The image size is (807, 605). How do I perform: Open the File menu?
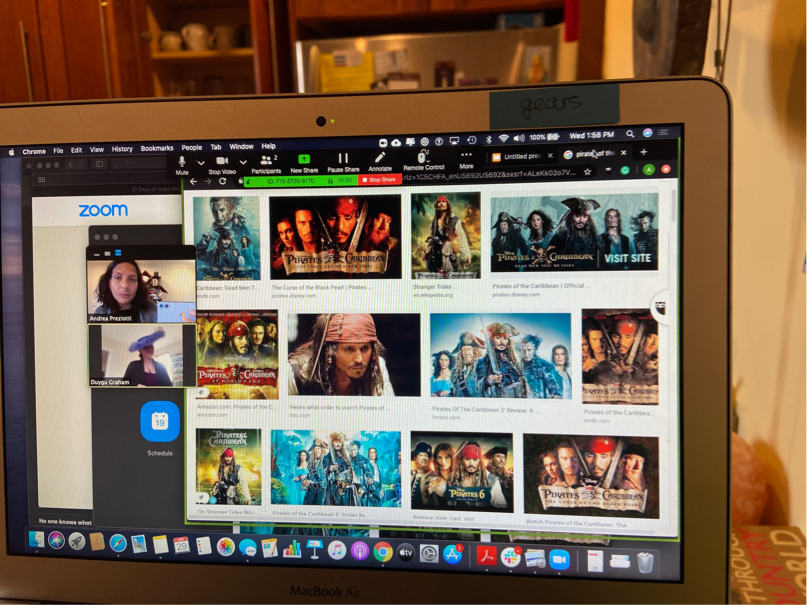click(58, 151)
